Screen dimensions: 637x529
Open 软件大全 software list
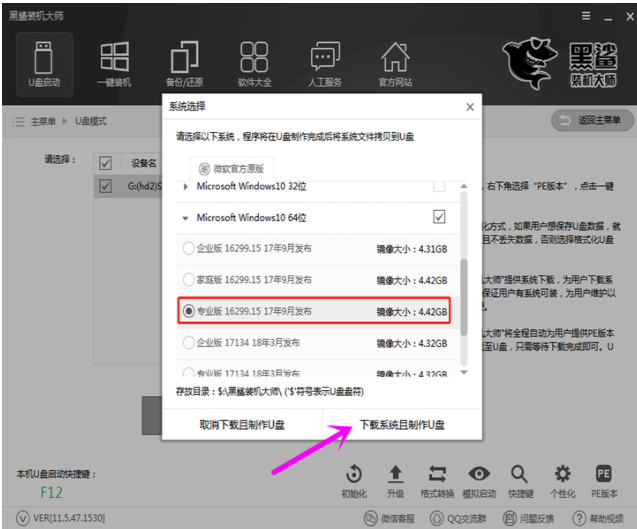point(254,64)
